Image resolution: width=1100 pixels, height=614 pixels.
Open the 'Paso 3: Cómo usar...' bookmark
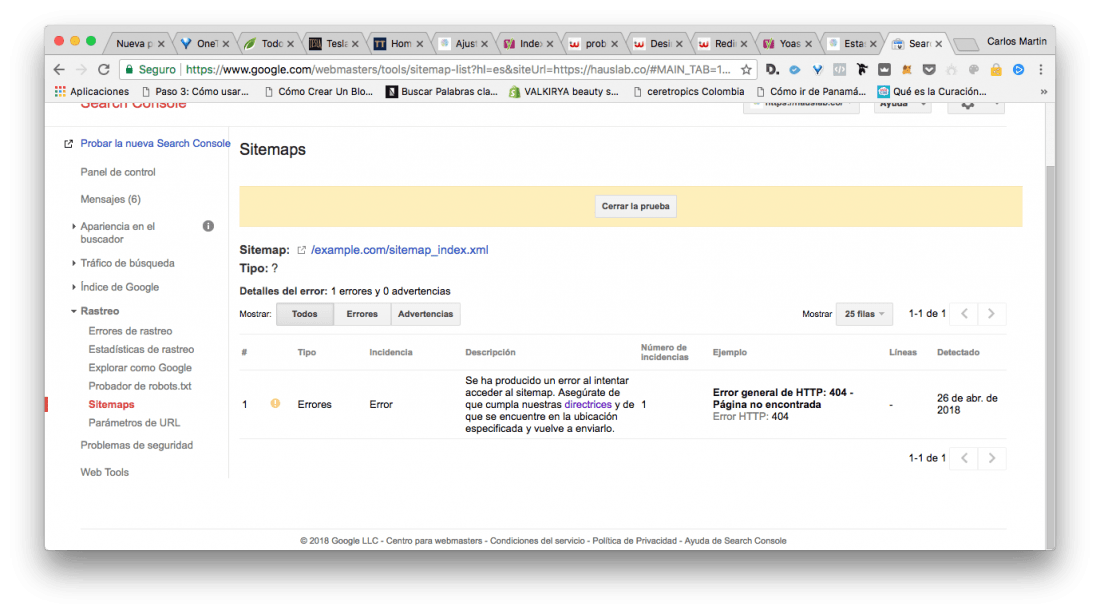[195, 91]
